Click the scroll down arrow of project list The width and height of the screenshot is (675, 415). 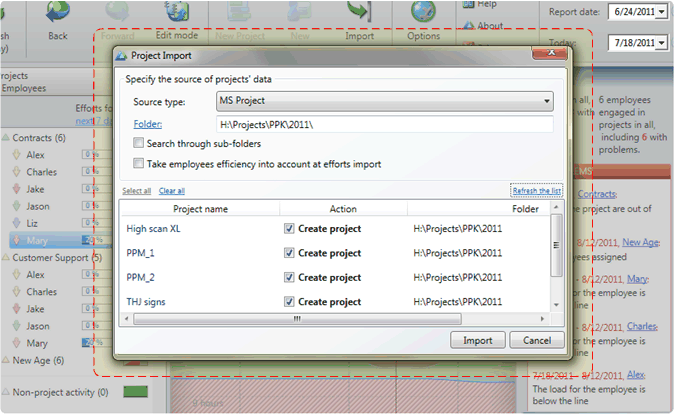556,305
